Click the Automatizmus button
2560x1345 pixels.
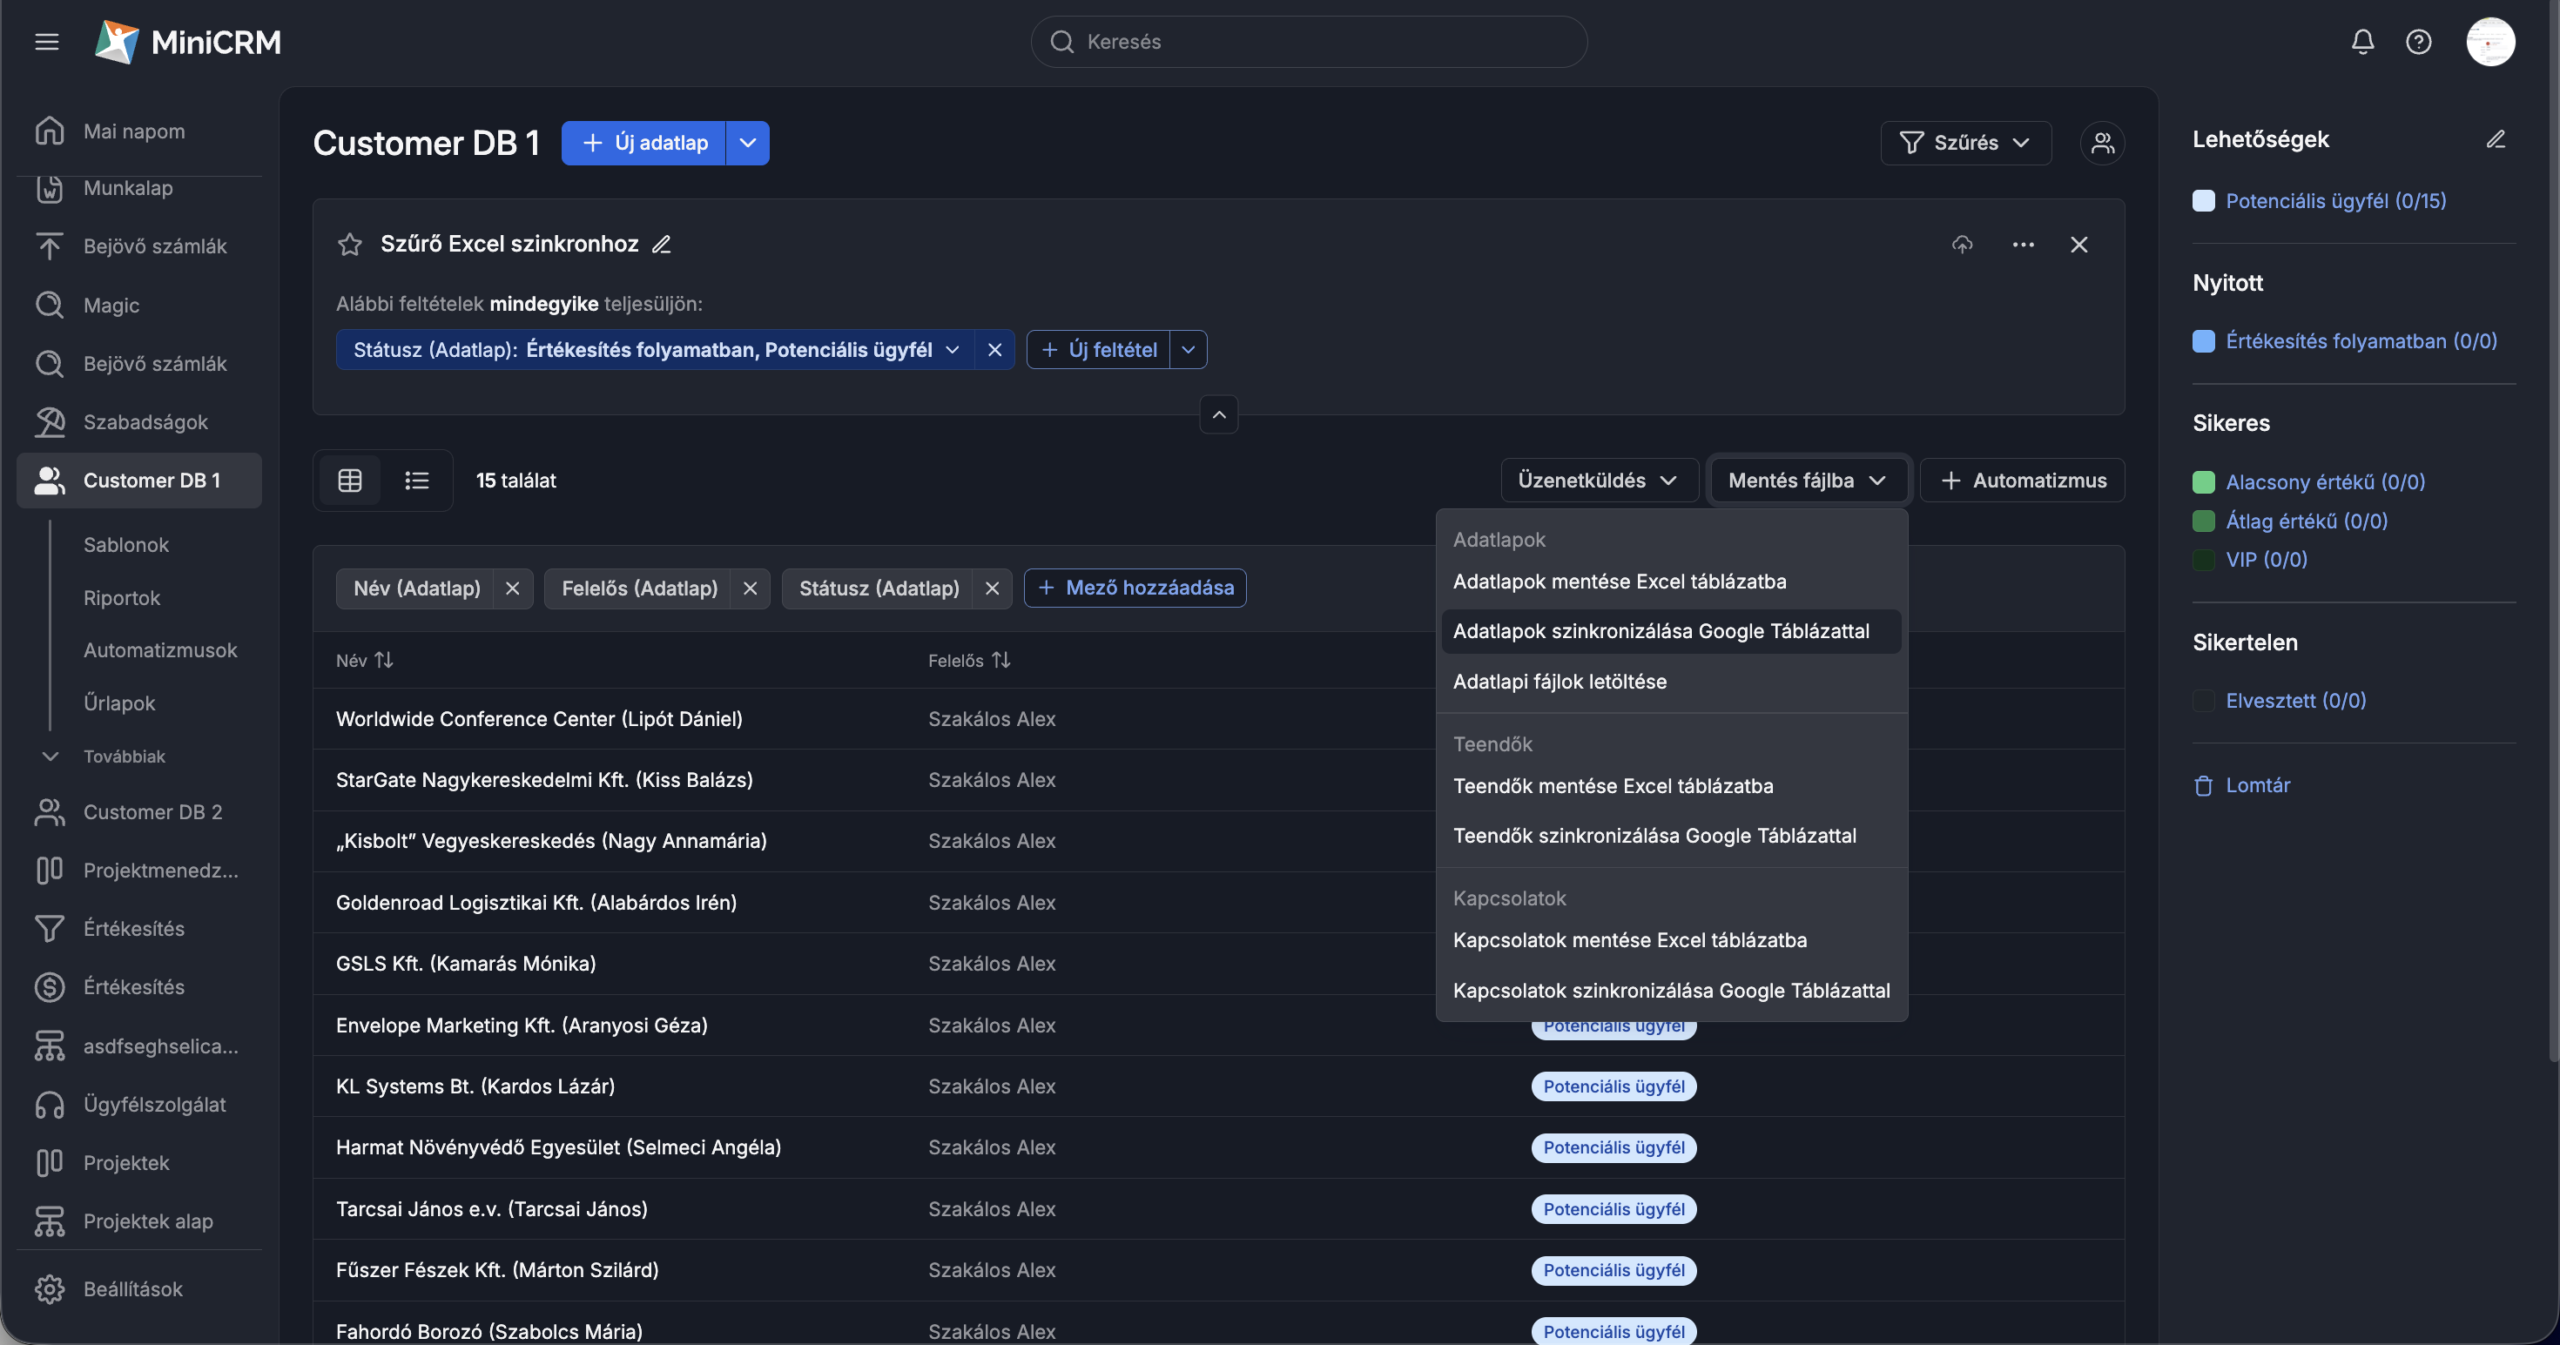click(x=2022, y=481)
